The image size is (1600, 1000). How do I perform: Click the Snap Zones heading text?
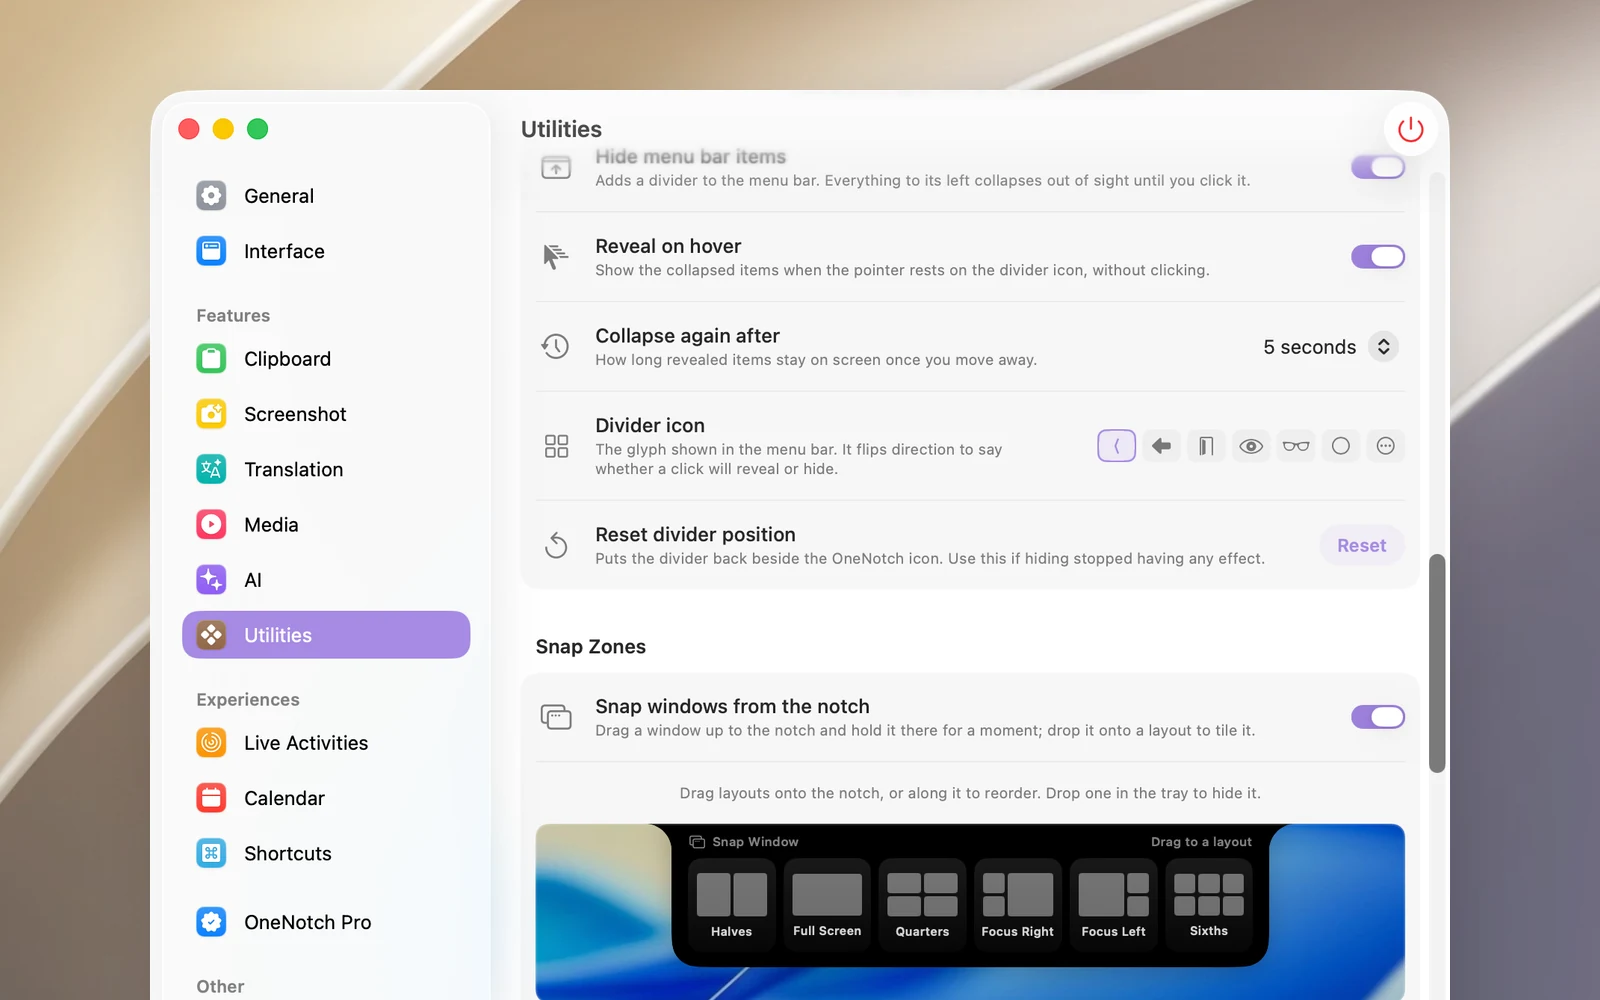point(590,647)
